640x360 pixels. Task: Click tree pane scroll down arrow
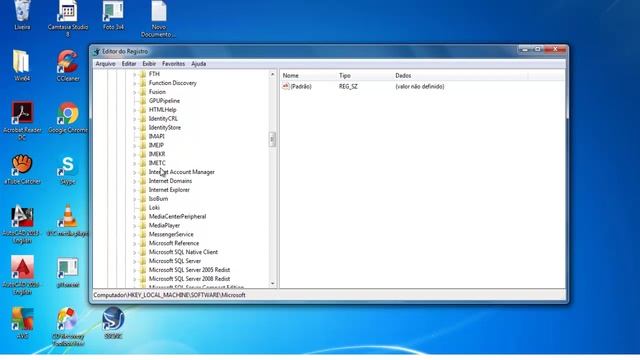coord(272,283)
